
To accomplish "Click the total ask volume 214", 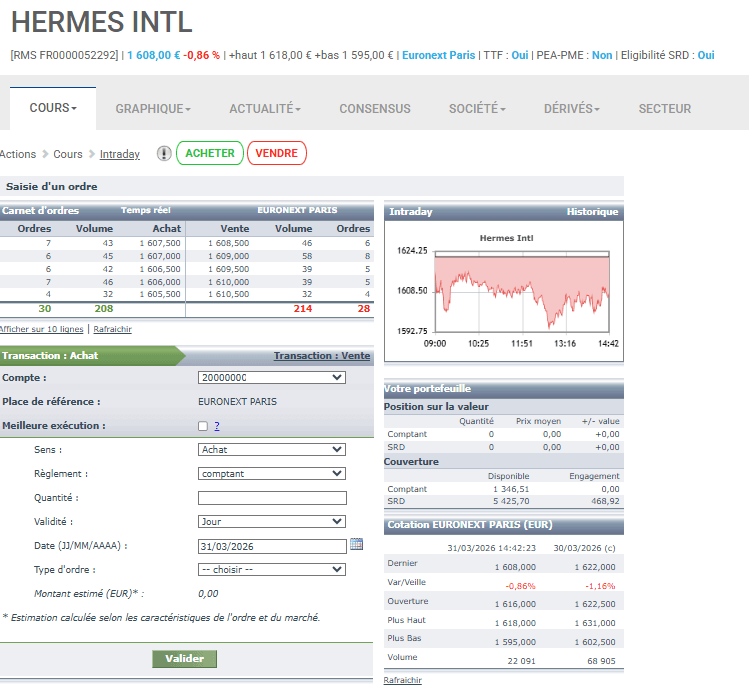I will (303, 309).
